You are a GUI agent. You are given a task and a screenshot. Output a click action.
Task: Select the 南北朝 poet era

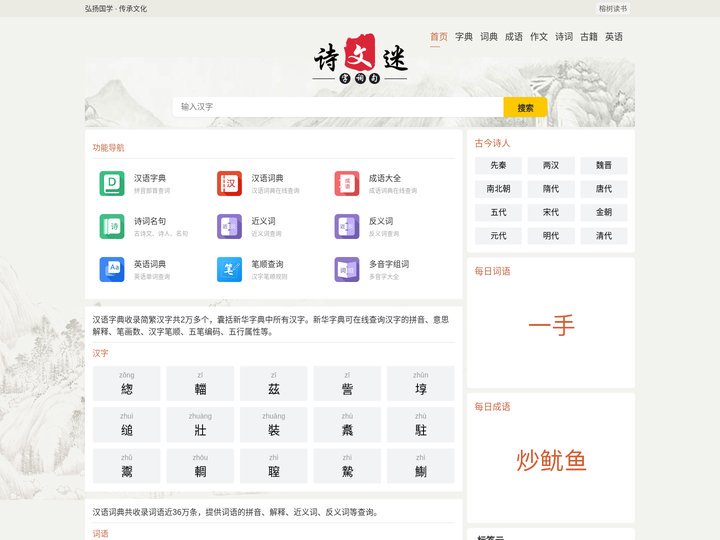coord(498,189)
